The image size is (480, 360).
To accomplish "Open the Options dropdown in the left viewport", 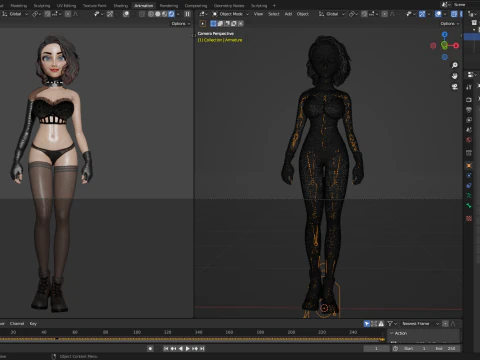I will 181,24.
